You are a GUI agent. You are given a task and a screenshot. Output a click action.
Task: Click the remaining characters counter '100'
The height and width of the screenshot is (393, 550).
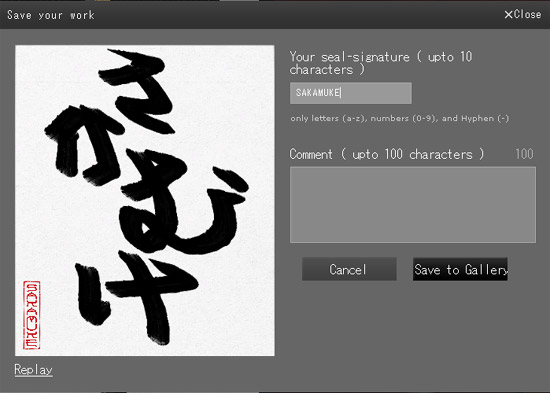pos(524,154)
